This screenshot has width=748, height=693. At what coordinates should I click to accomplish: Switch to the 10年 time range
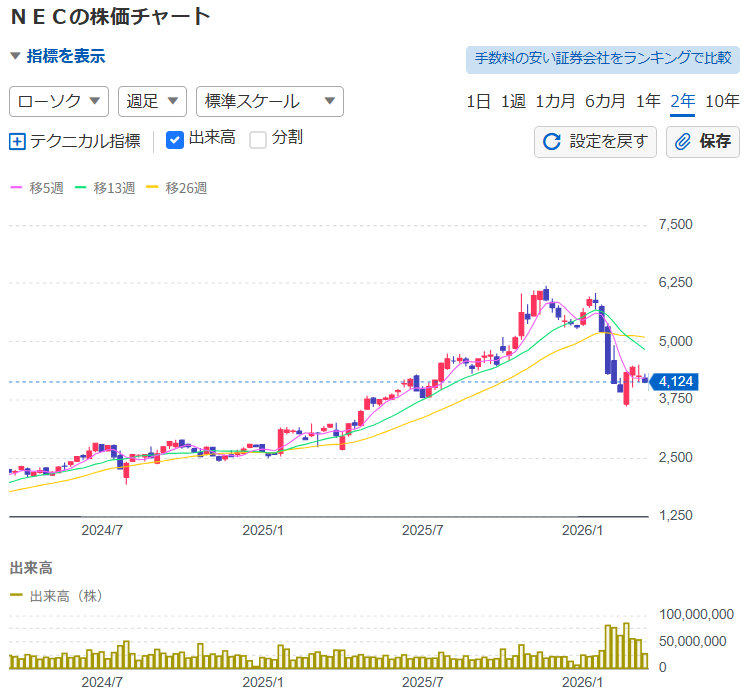click(722, 101)
